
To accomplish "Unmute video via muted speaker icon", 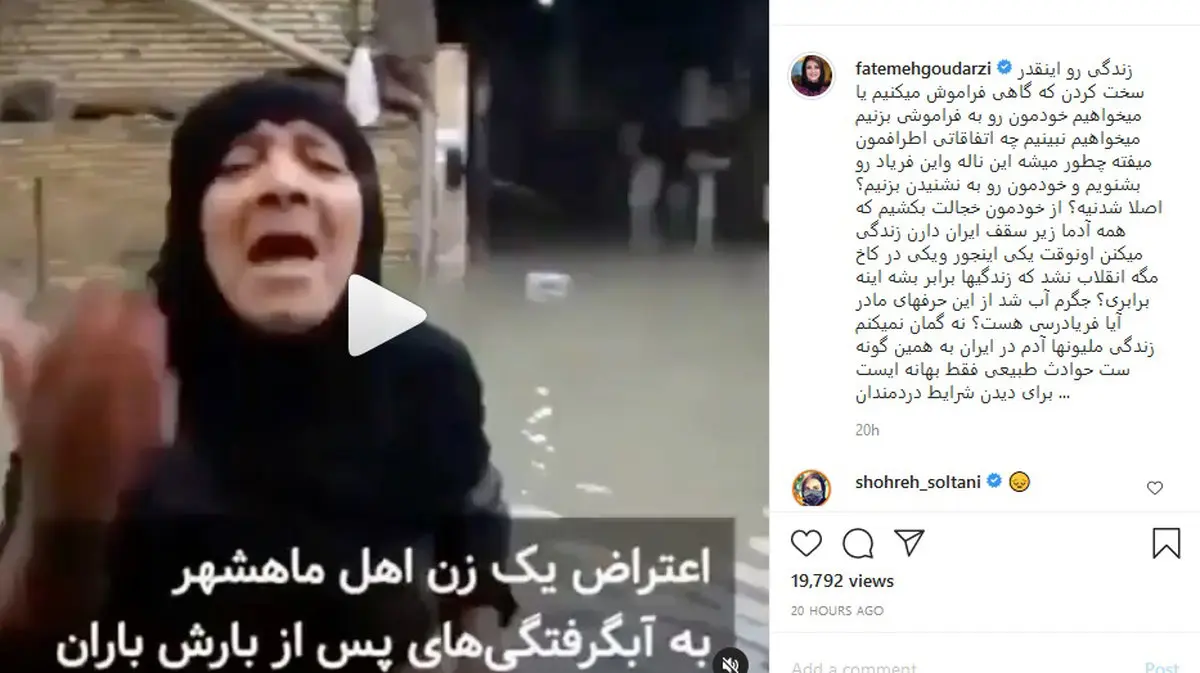I will [733, 661].
